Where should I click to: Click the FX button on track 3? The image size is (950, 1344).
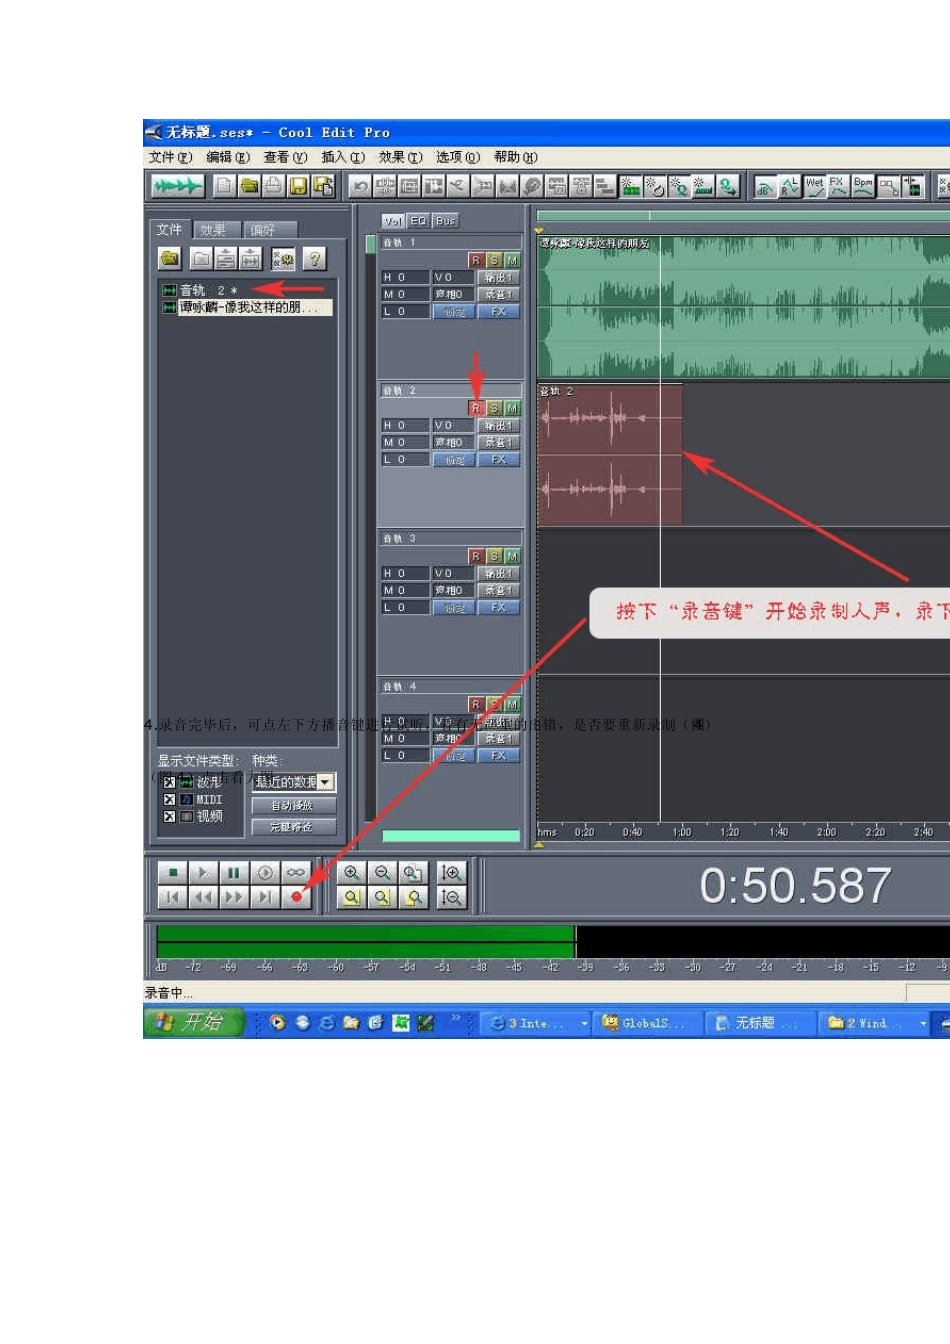(498, 608)
